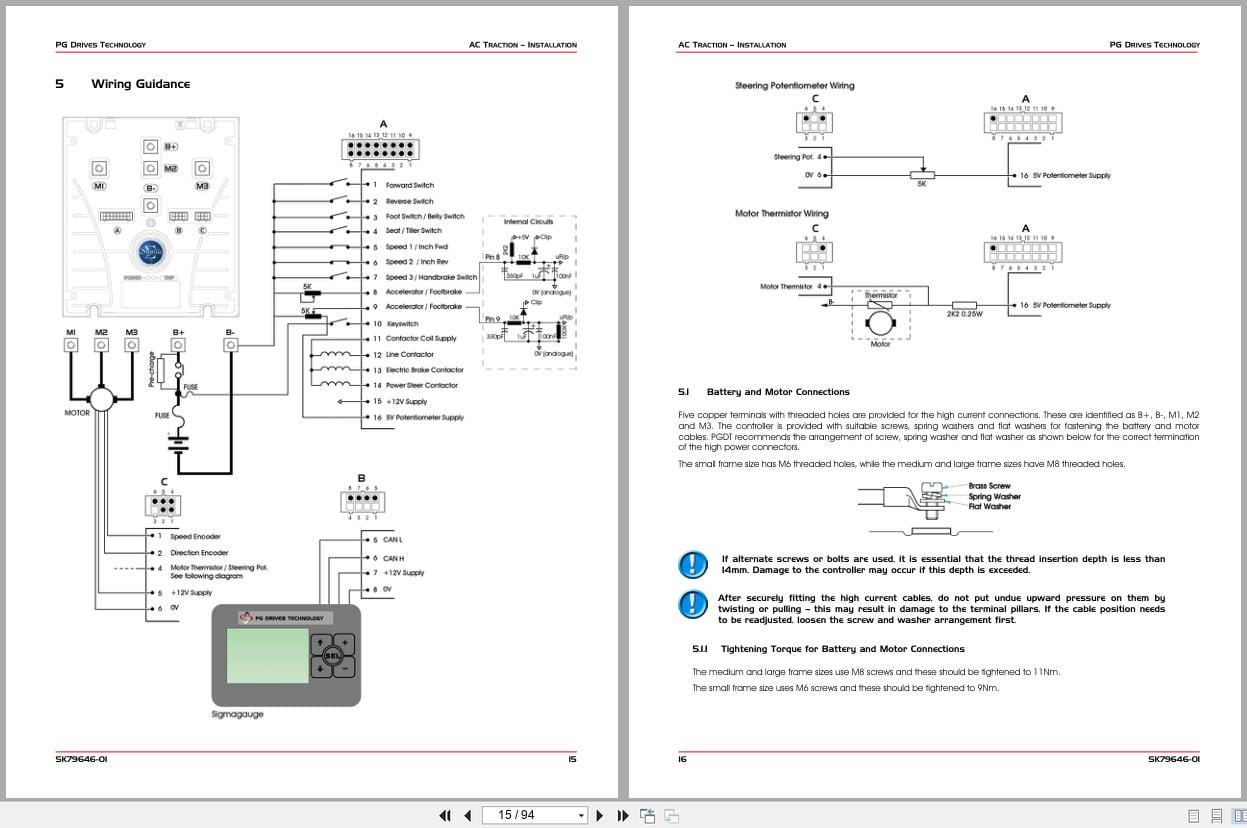This screenshot has height=828, width=1247.
Task: Click the blue warning icon about thread insertion depth
Action: tap(693, 564)
